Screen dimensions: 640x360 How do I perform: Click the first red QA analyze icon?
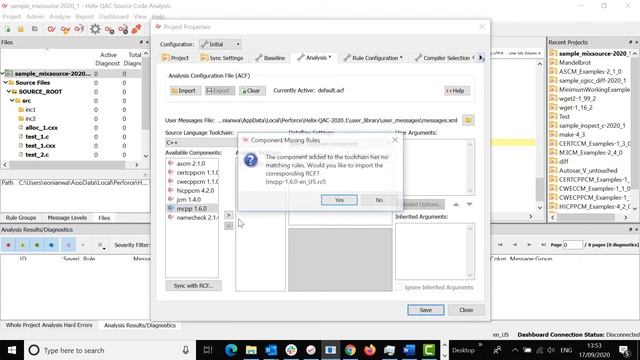coord(51,29)
